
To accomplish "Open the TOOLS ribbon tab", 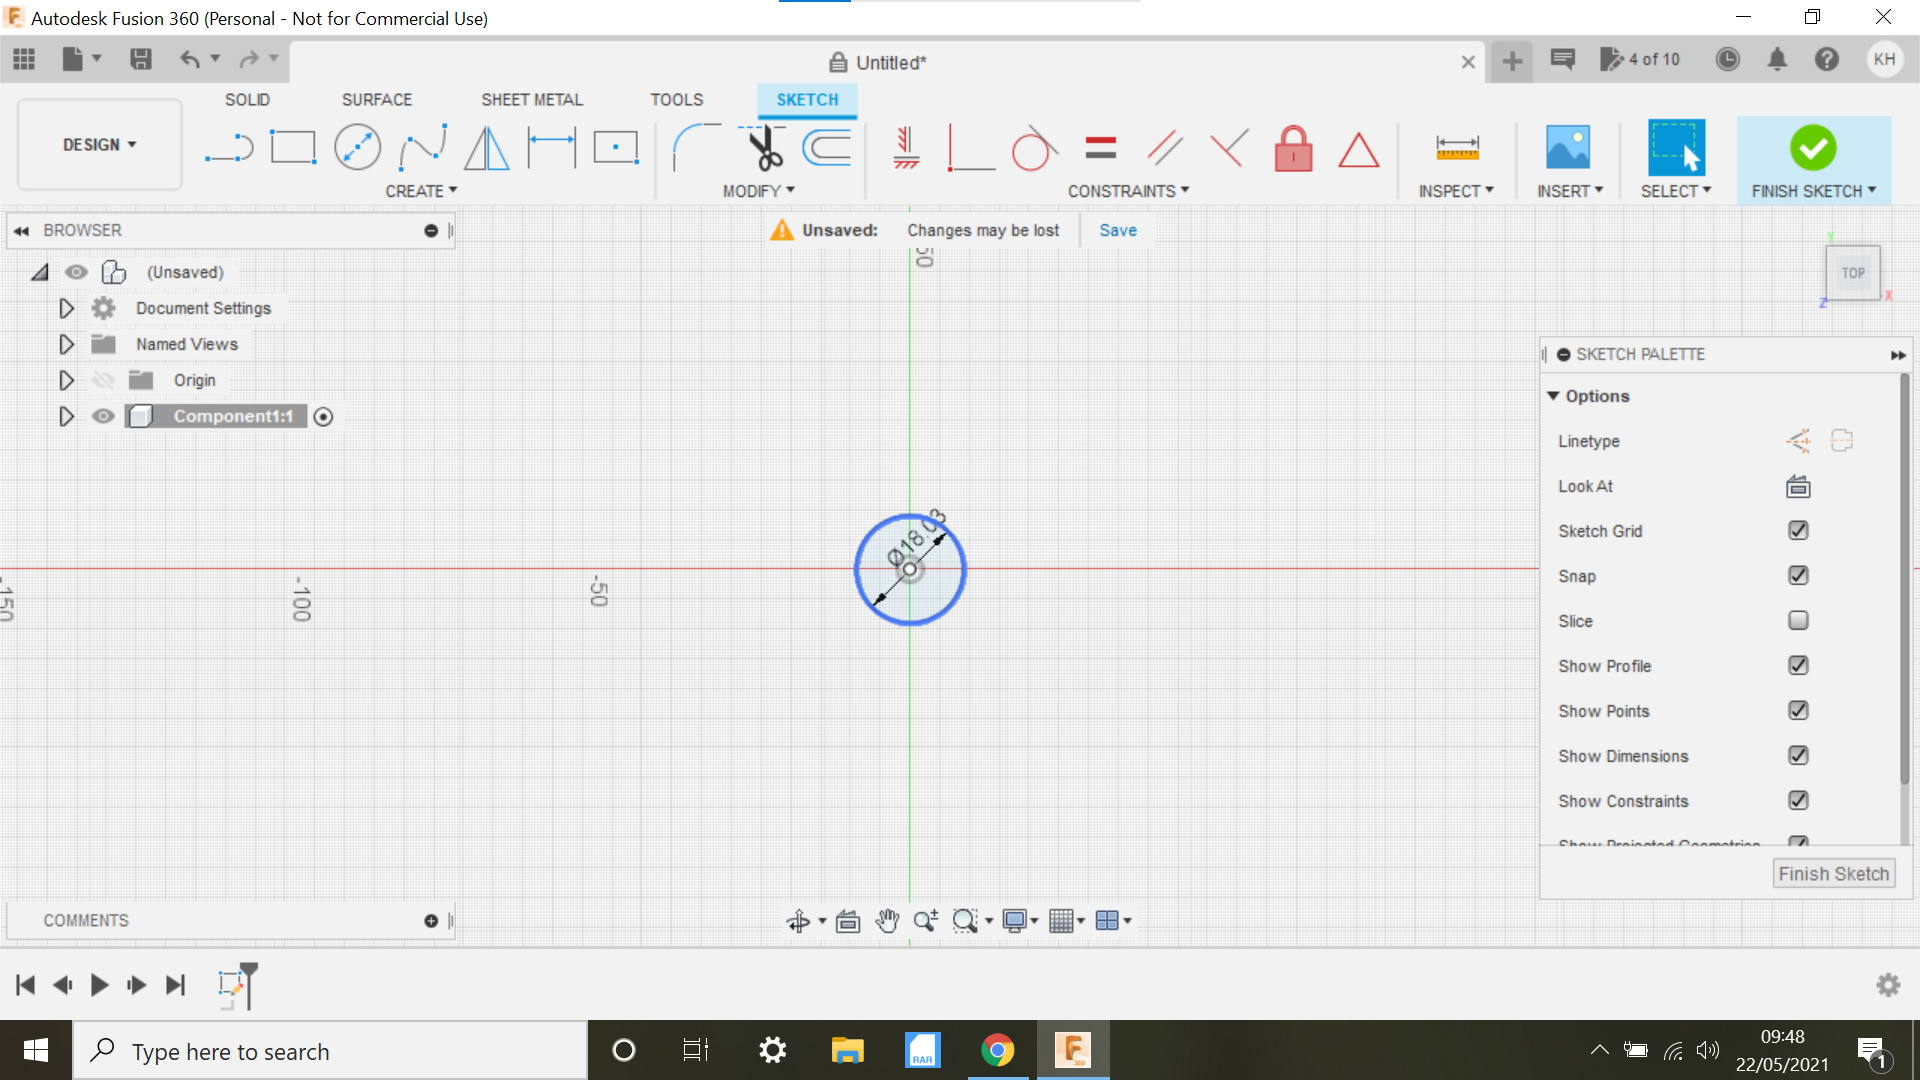I will coord(677,99).
